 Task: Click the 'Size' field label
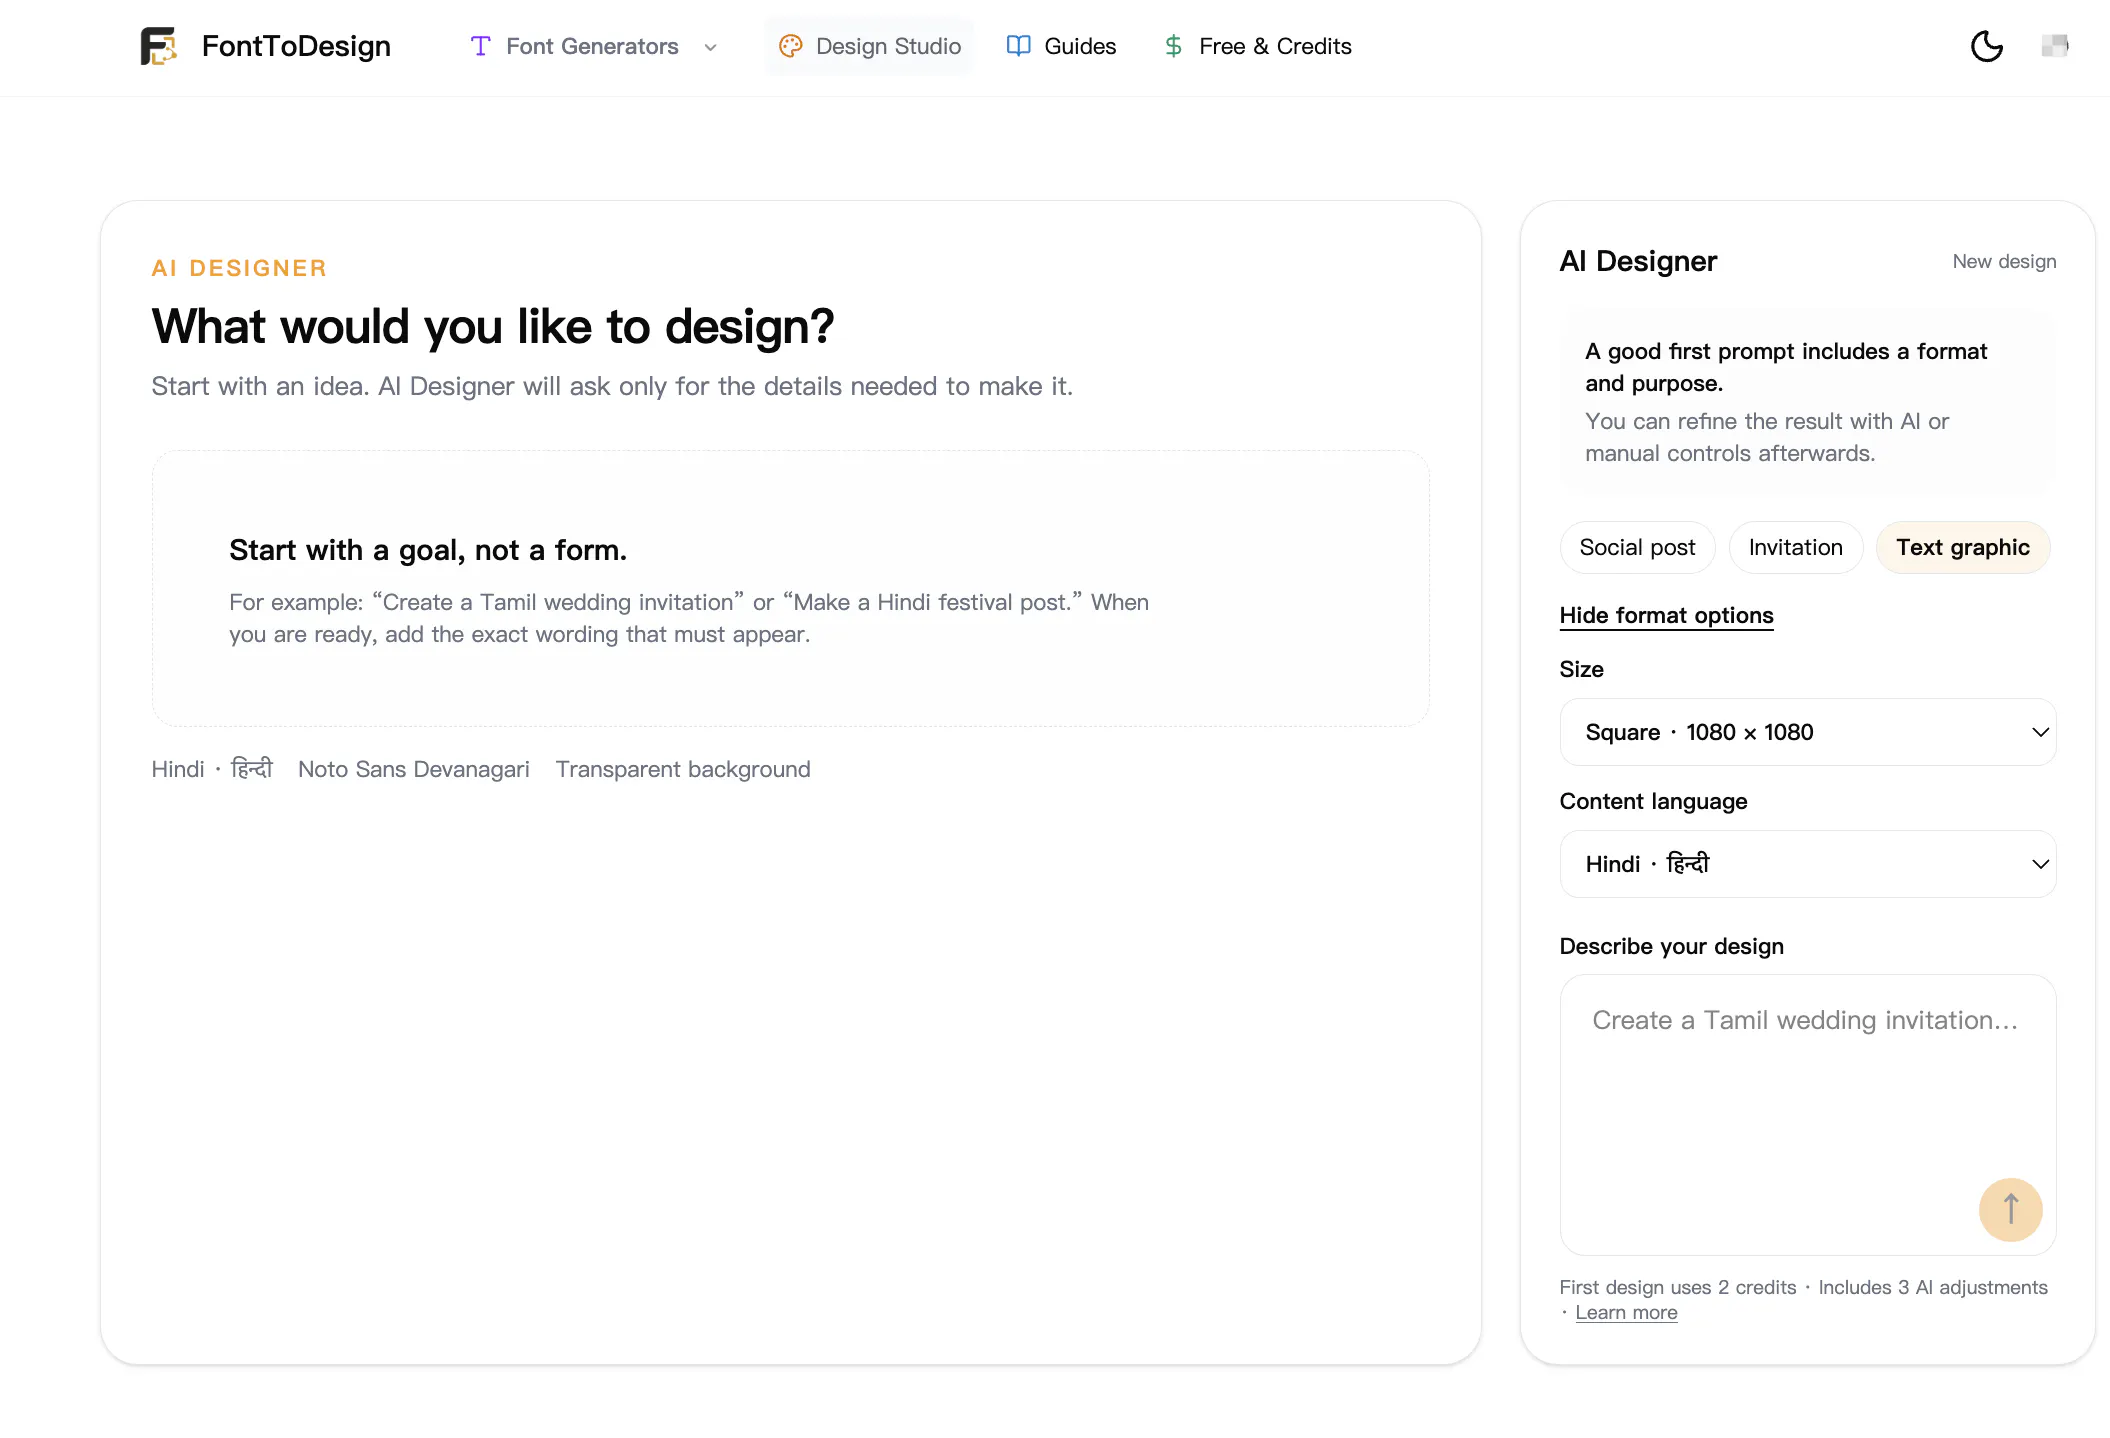pos(1581,669)
